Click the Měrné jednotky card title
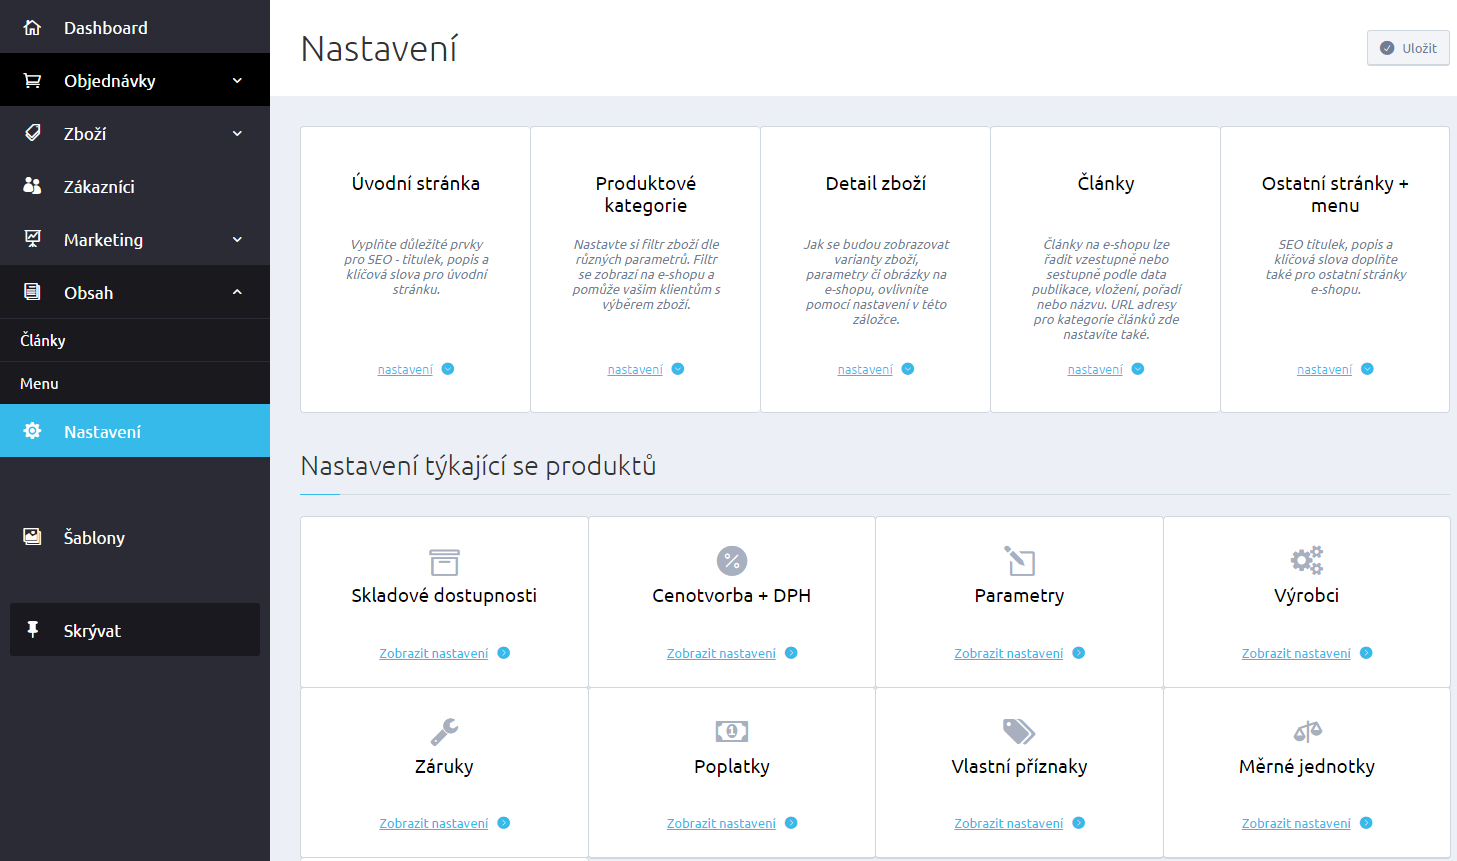Viewport: 1457px width, 861px height. pos(1307,767)
